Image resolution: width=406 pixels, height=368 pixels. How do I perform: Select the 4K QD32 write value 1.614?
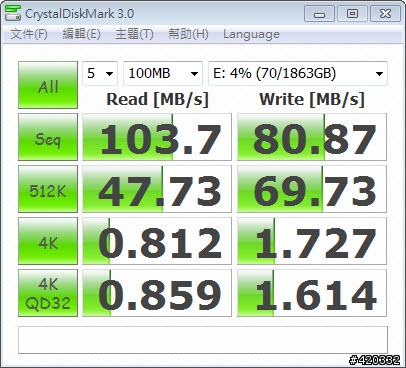pyautogui.click(x=312, y=293)
